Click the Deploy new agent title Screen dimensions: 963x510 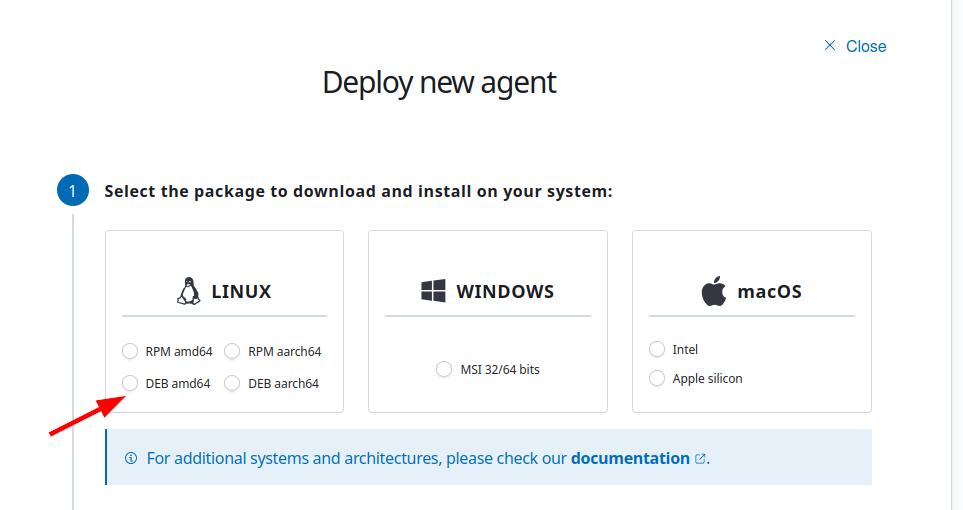click(x=439, y=82)
